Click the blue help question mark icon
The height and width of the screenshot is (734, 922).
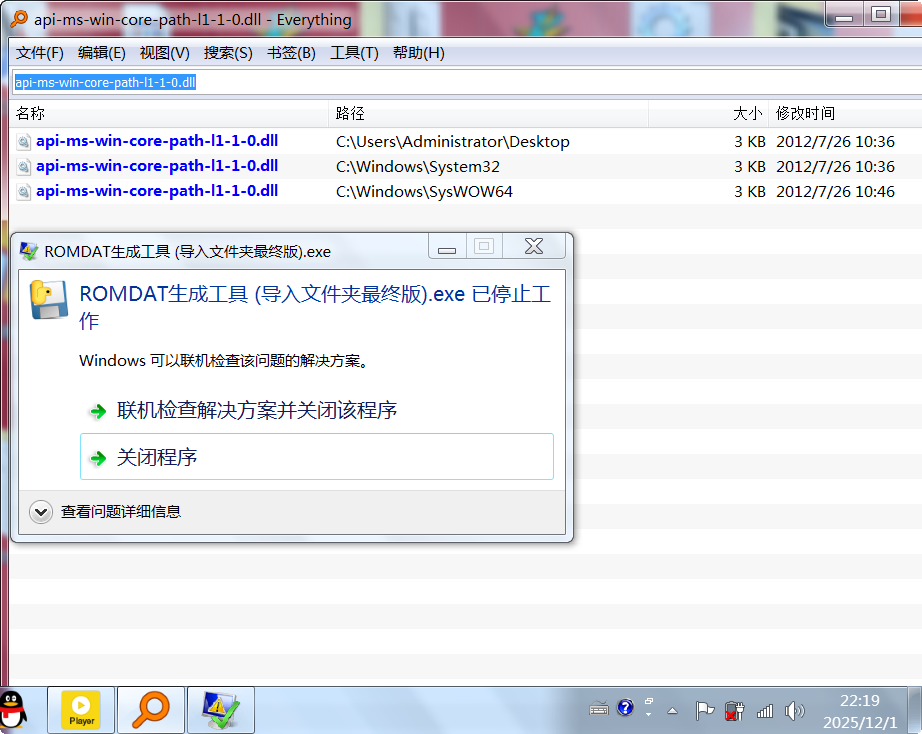tap(626, 708)
